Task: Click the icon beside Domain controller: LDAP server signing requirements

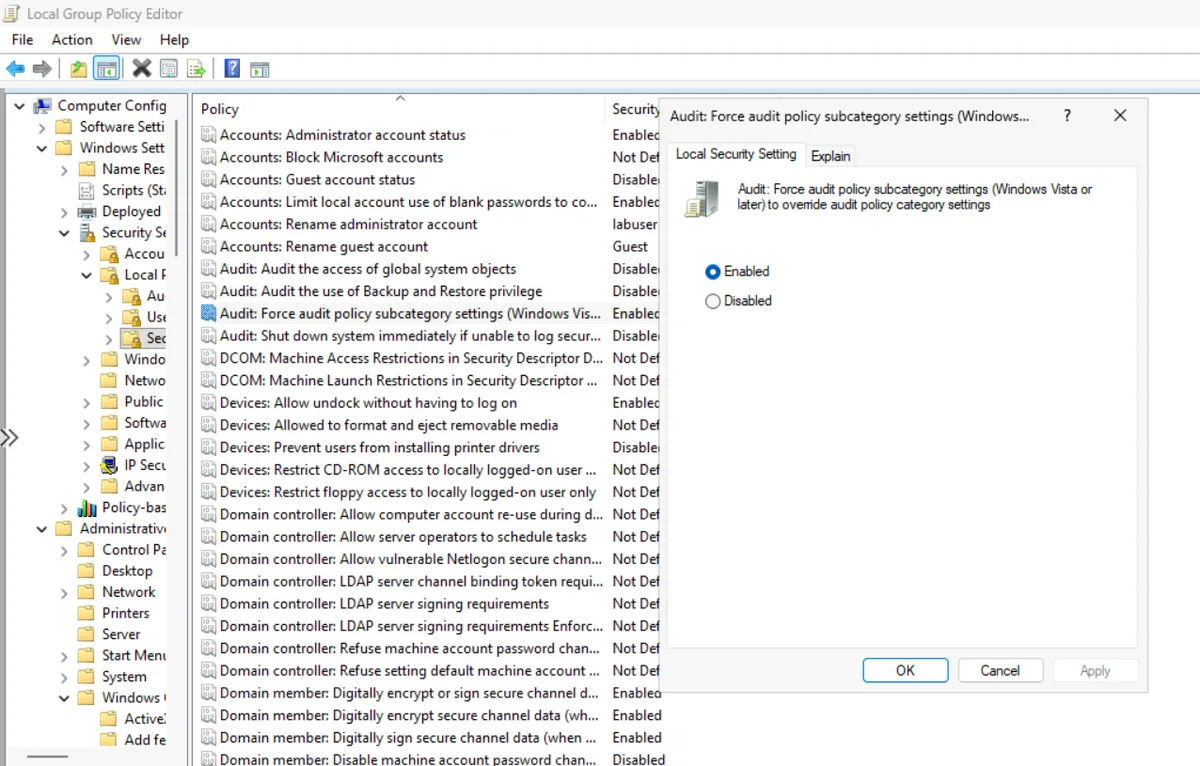Action: tap(208, 604)
